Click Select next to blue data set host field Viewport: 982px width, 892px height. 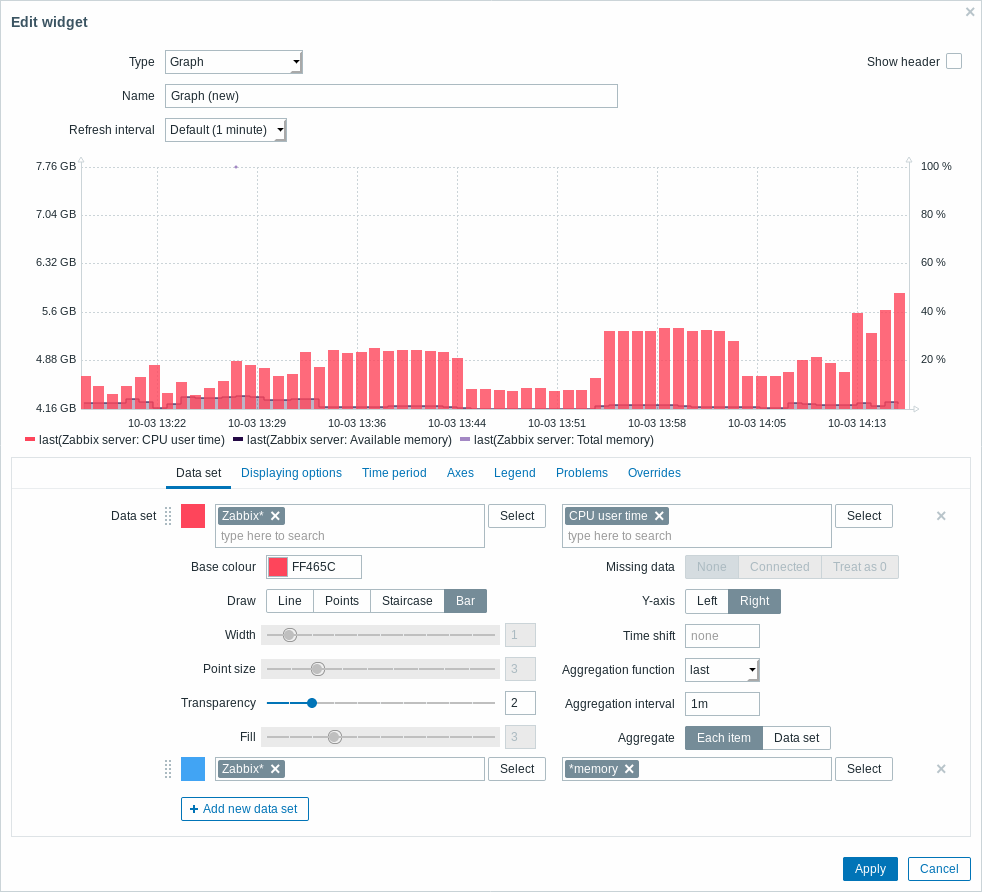[x=517, y=769]
